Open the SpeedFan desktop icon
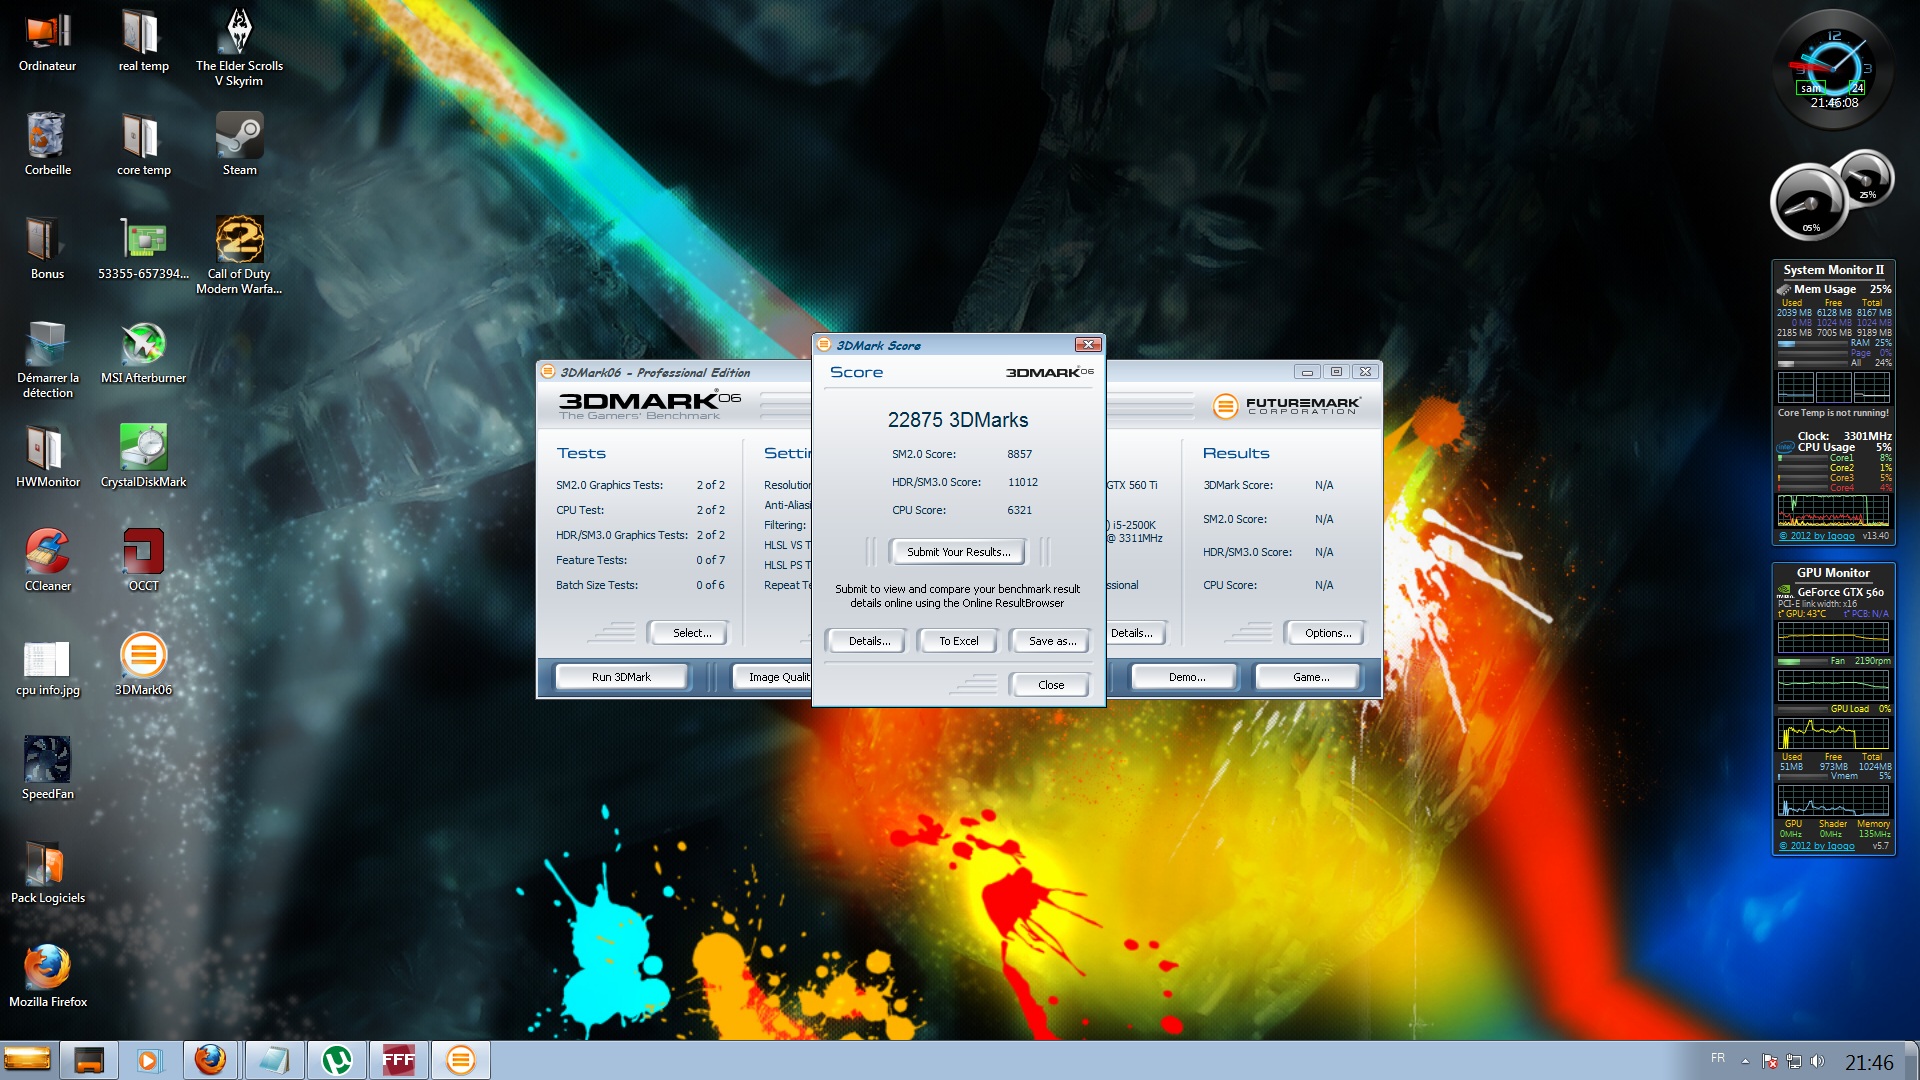This screenshot has height=1080, width=1920. coord(47,762)
